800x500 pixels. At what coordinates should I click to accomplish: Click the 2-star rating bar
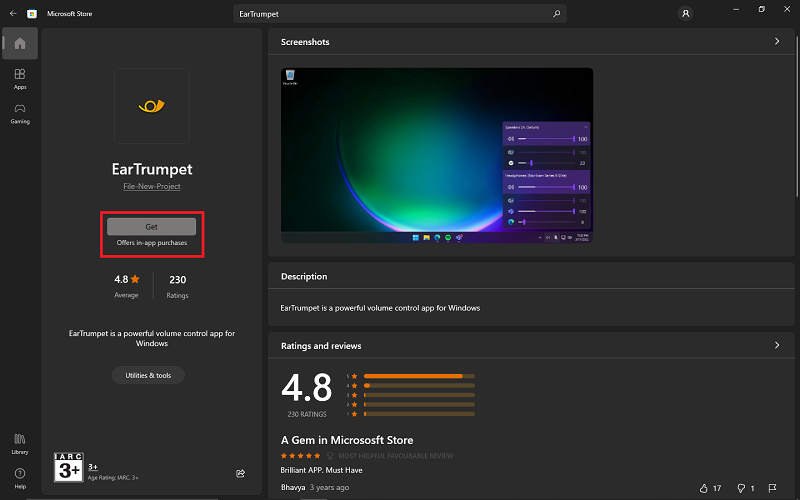click(419, 405)
